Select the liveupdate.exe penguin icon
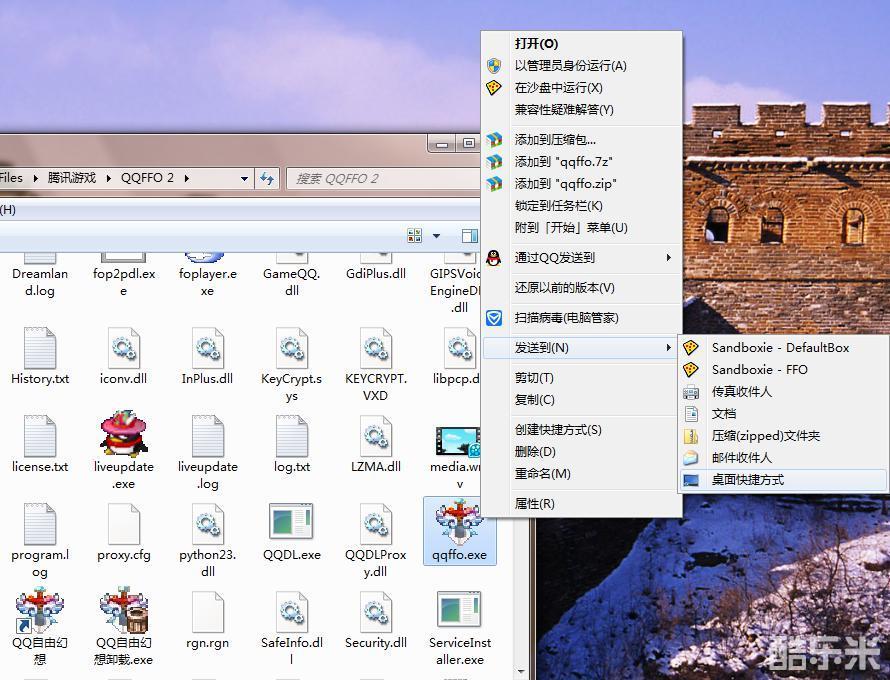Screen dimensions: 890x680 124,434
